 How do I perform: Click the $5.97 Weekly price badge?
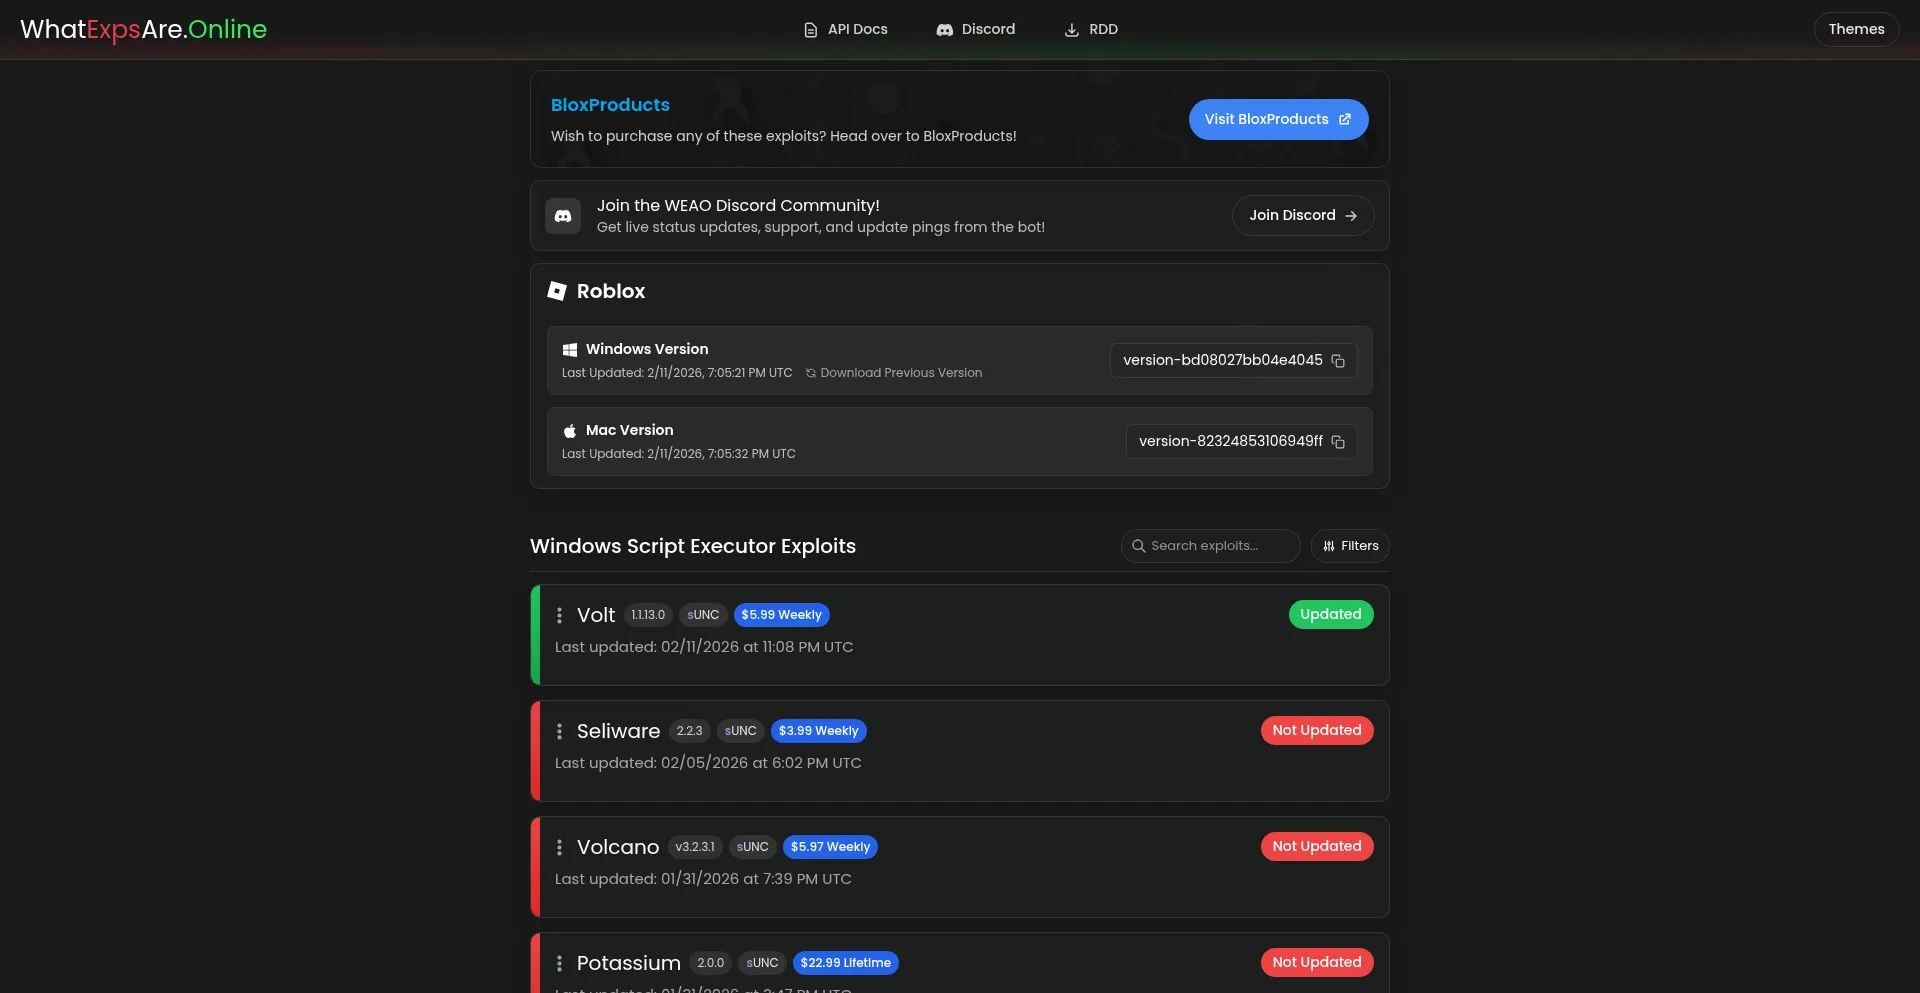(831, 847)
